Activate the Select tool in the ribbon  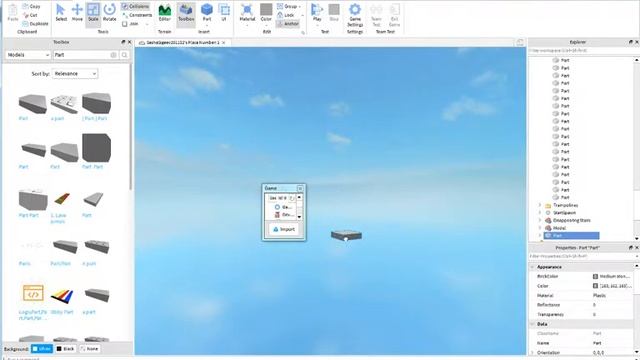pos(61,12)
